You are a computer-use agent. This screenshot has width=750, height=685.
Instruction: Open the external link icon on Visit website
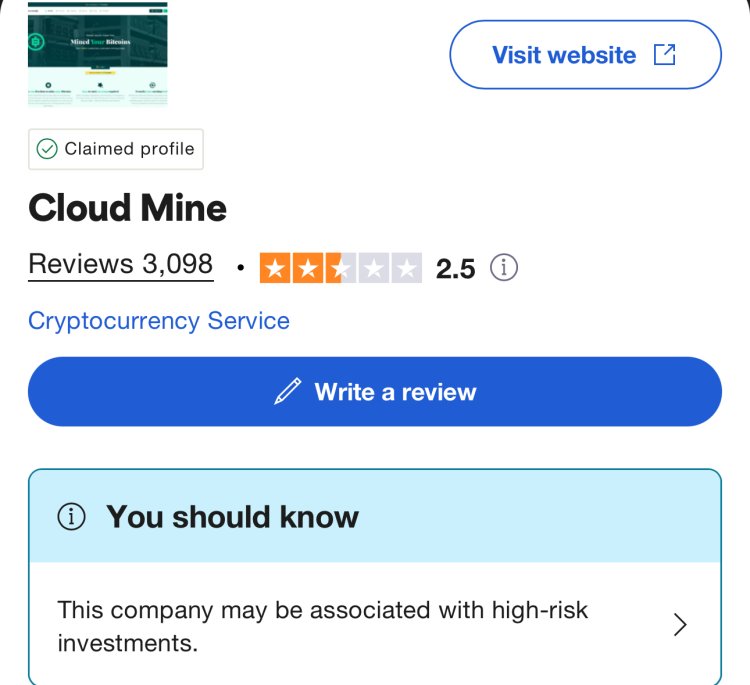664,55
